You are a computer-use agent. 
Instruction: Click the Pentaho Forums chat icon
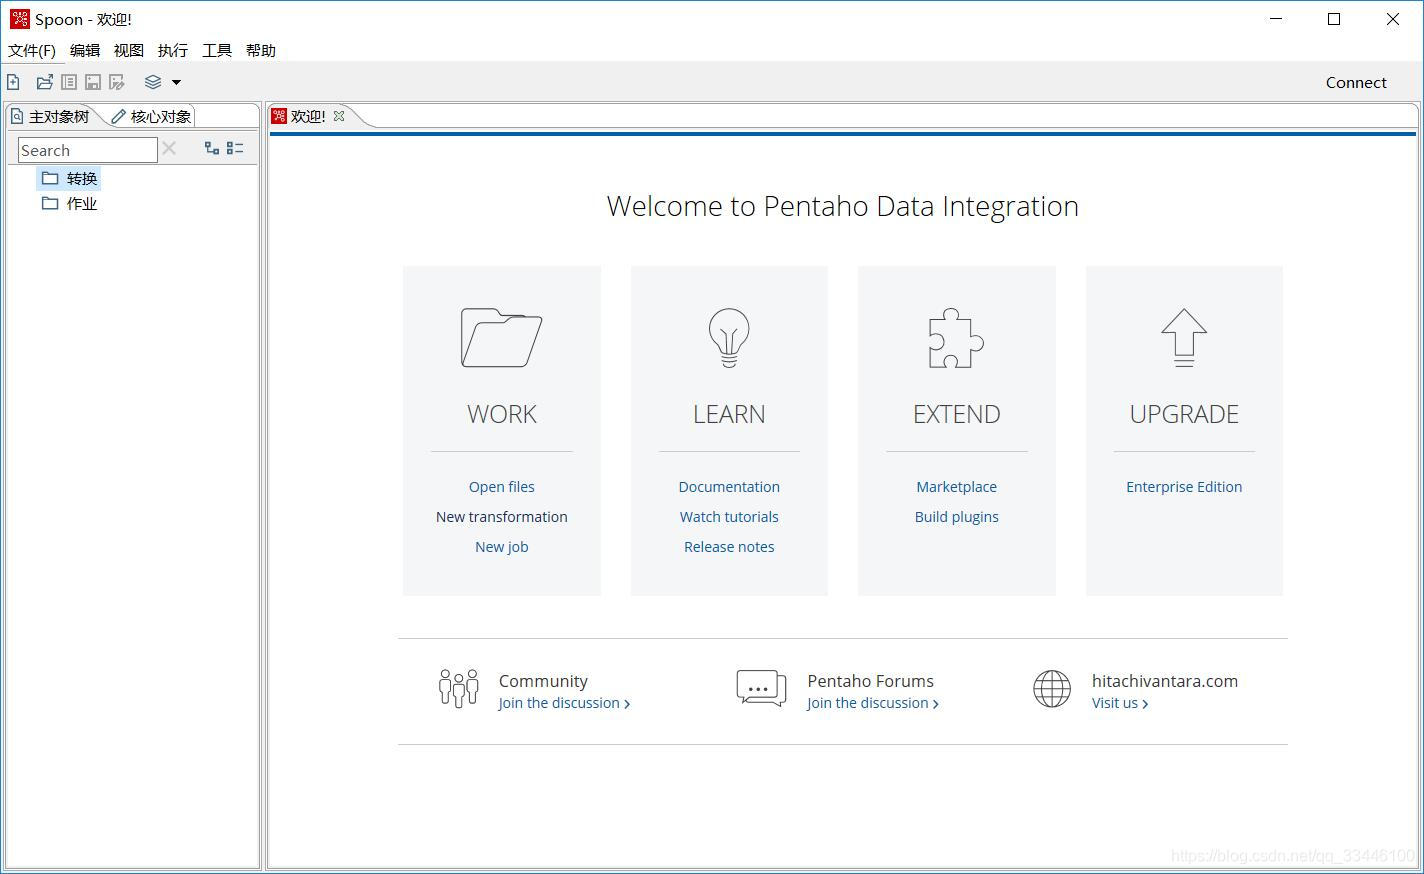[761, 688]
